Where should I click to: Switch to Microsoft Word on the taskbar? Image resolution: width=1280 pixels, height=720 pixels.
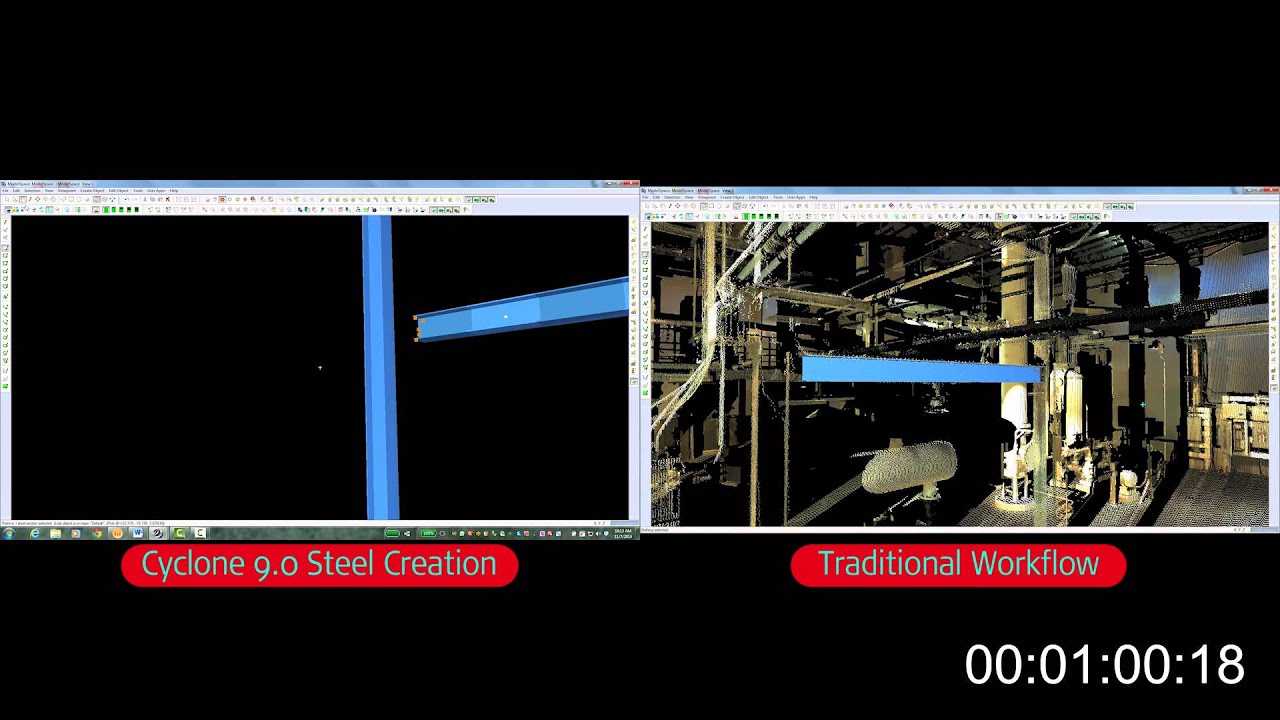[138, 534]
